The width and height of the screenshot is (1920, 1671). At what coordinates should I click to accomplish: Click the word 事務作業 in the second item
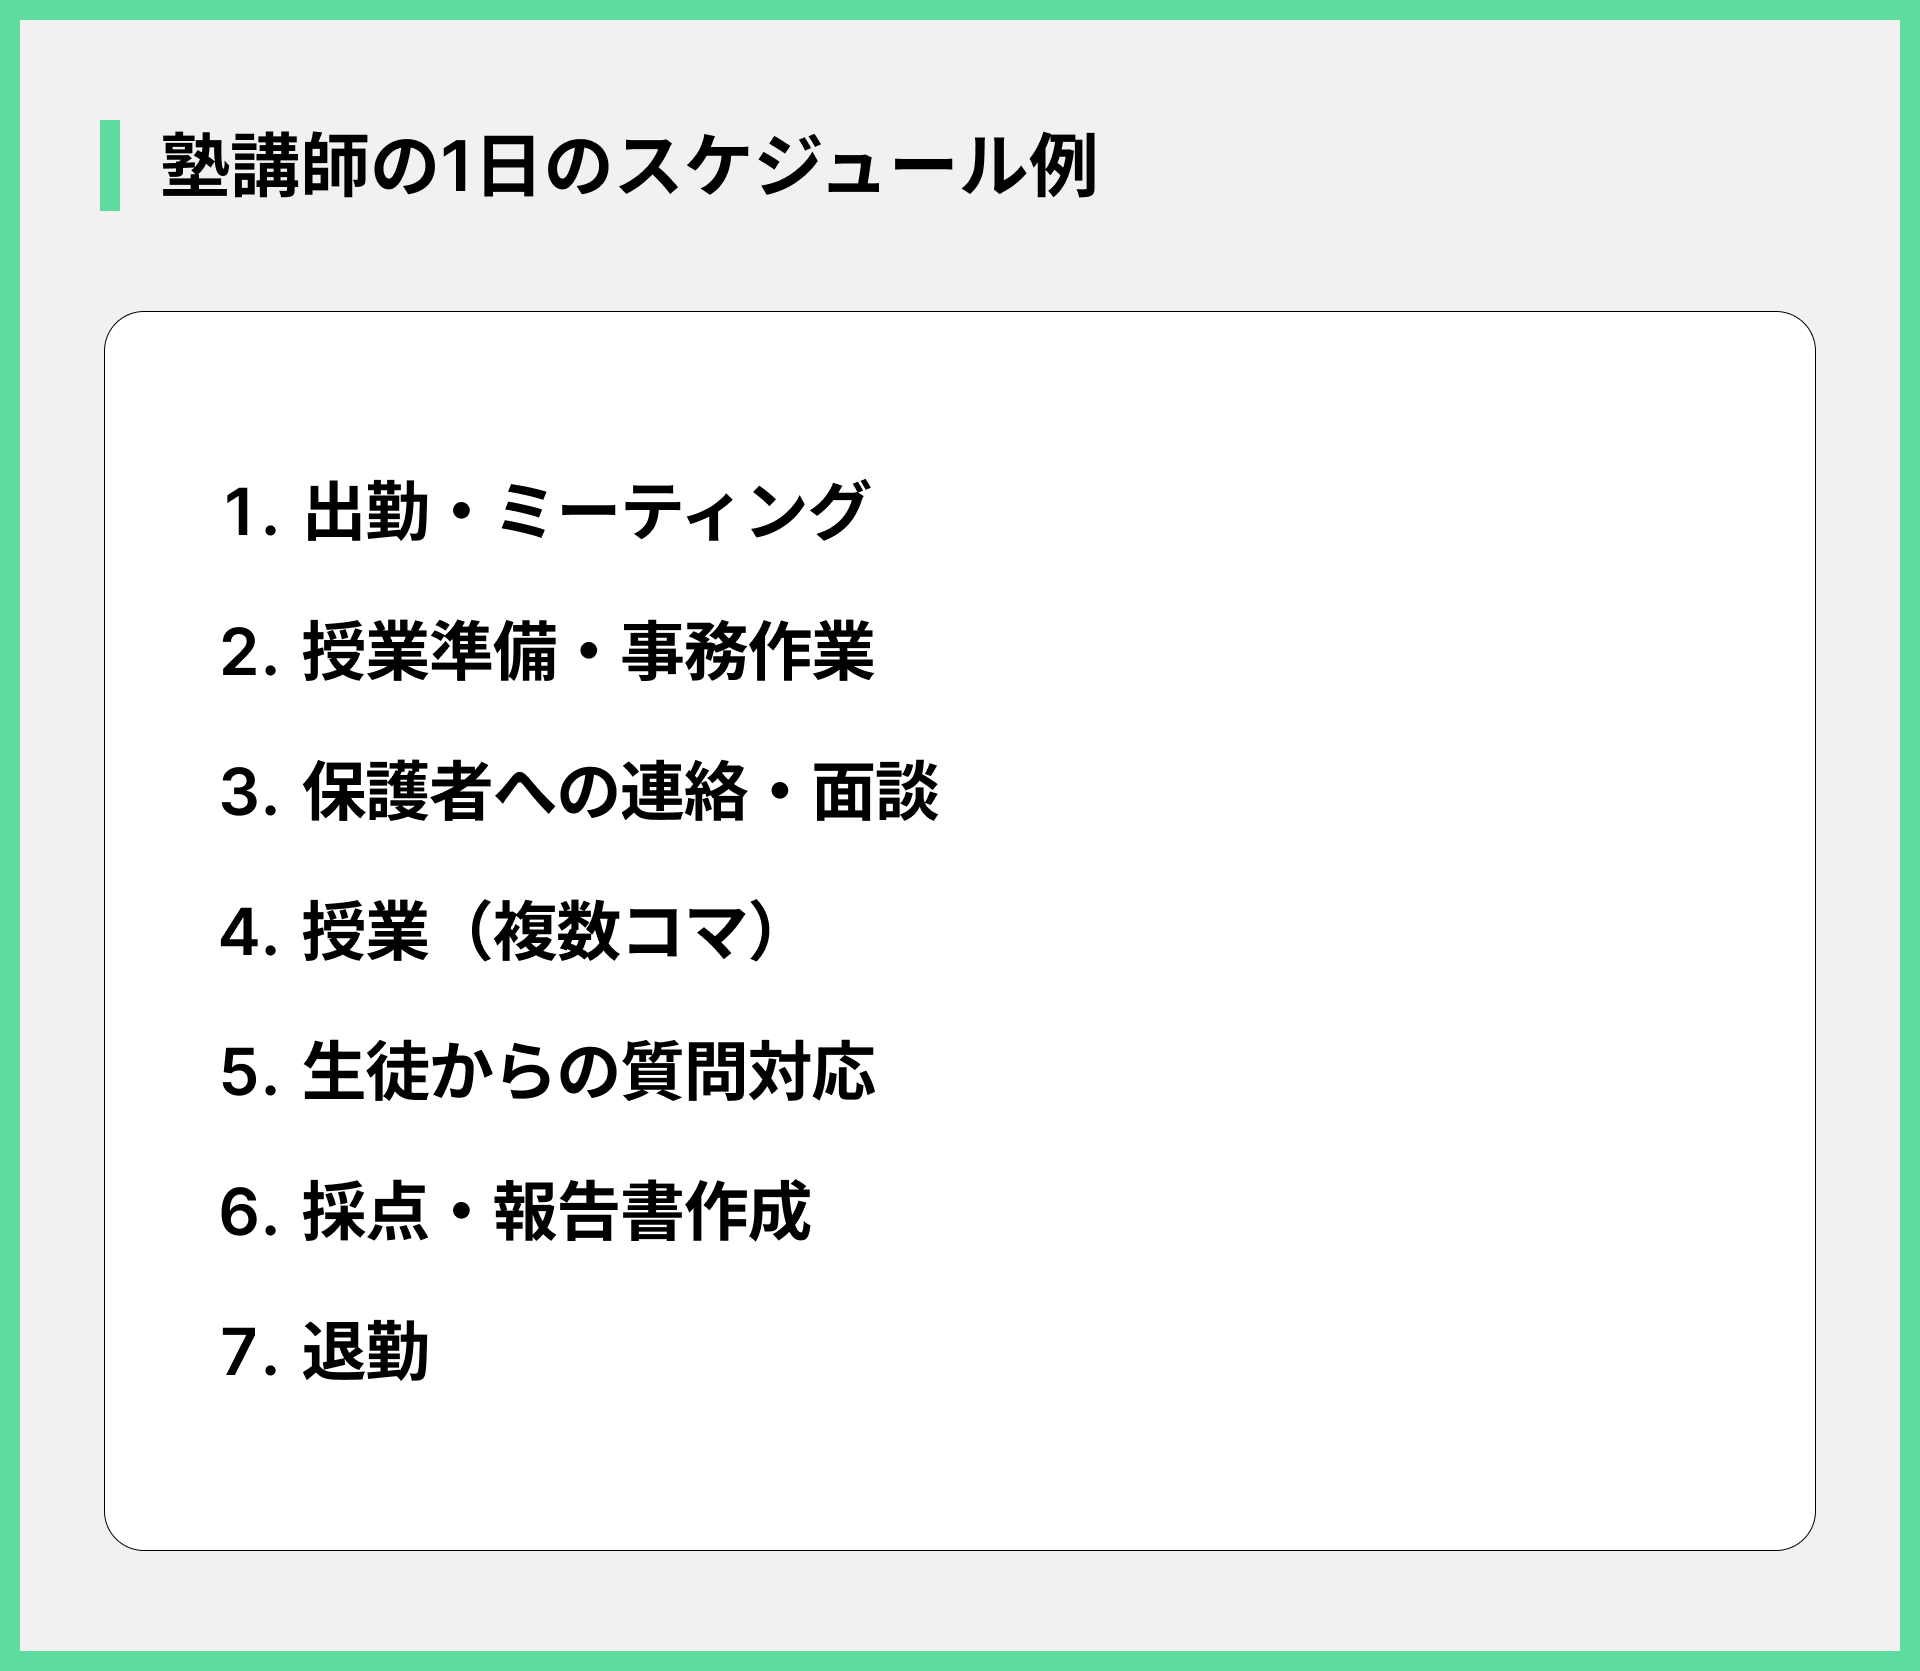[x=748, y=652]
